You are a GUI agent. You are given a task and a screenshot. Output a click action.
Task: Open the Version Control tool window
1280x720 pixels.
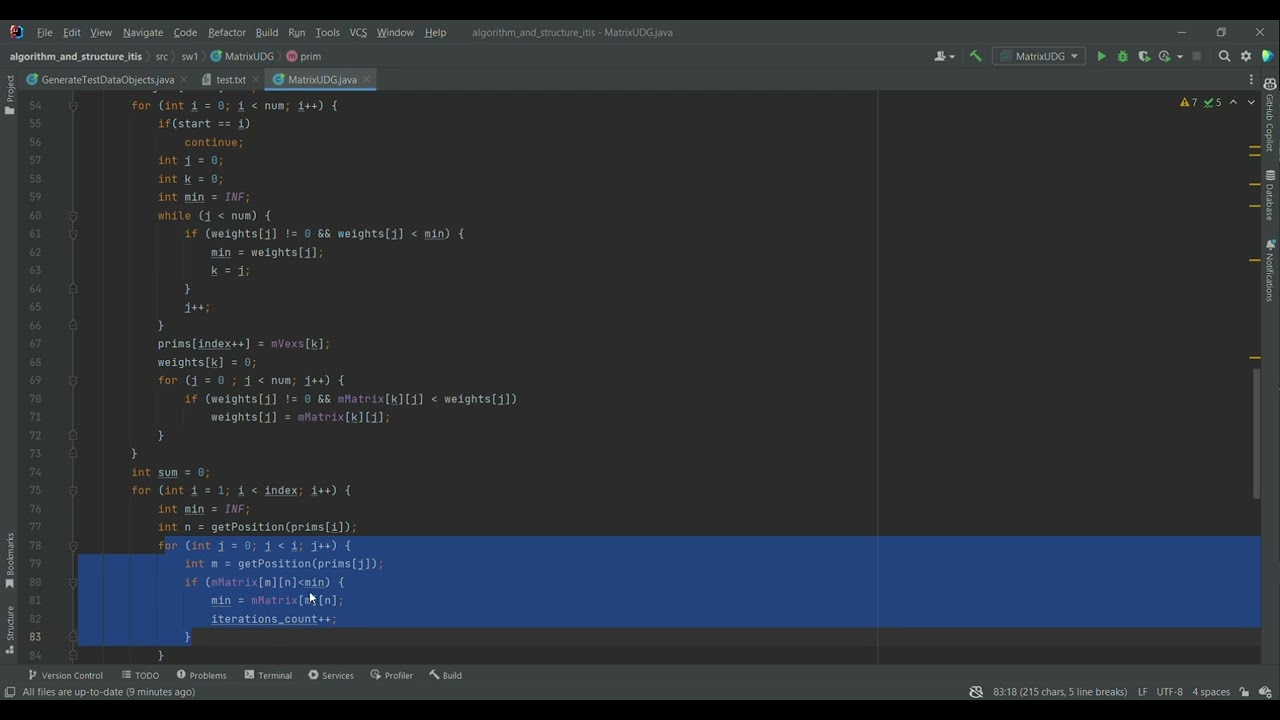click(x=65, y=676)
